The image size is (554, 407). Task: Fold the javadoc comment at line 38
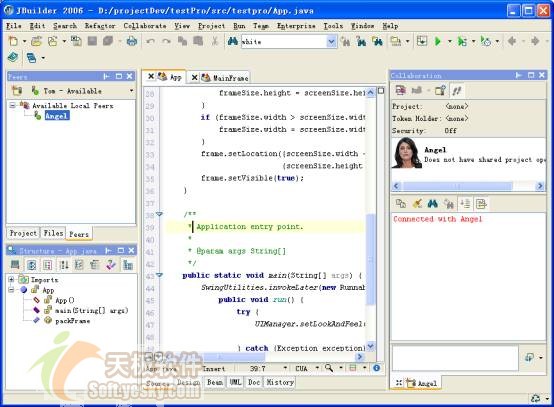[x=159, y=214]
